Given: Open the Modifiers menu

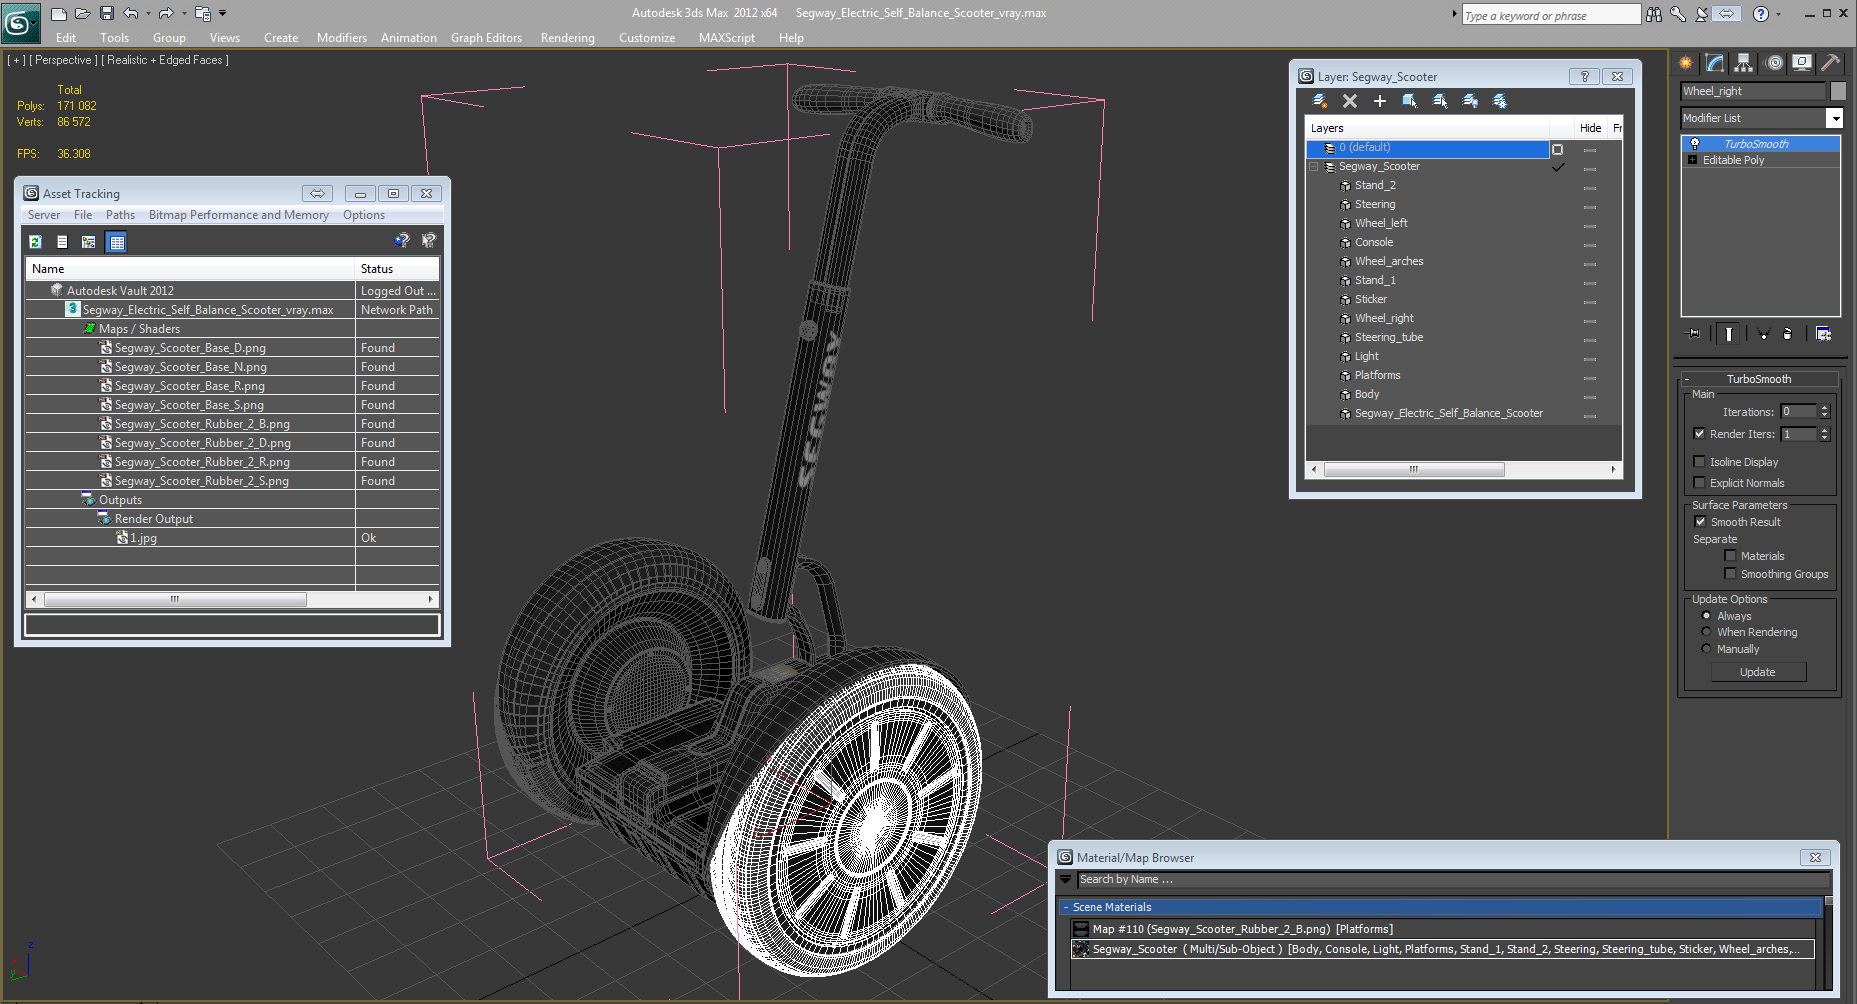Looking at the screenshot, I should tap(341, 38).
